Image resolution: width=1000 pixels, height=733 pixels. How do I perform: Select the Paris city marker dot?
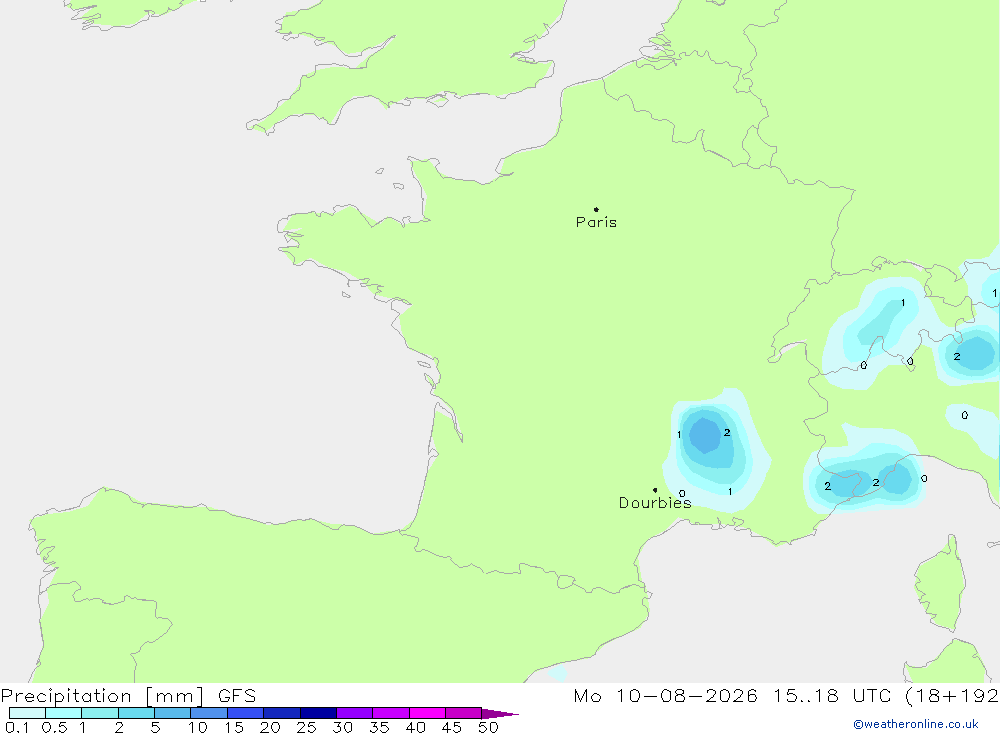click(x=596, y=209)
